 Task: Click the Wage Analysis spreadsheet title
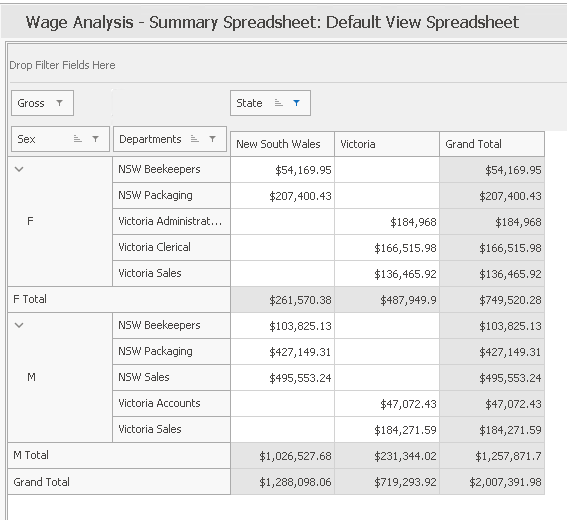[272, 22]
